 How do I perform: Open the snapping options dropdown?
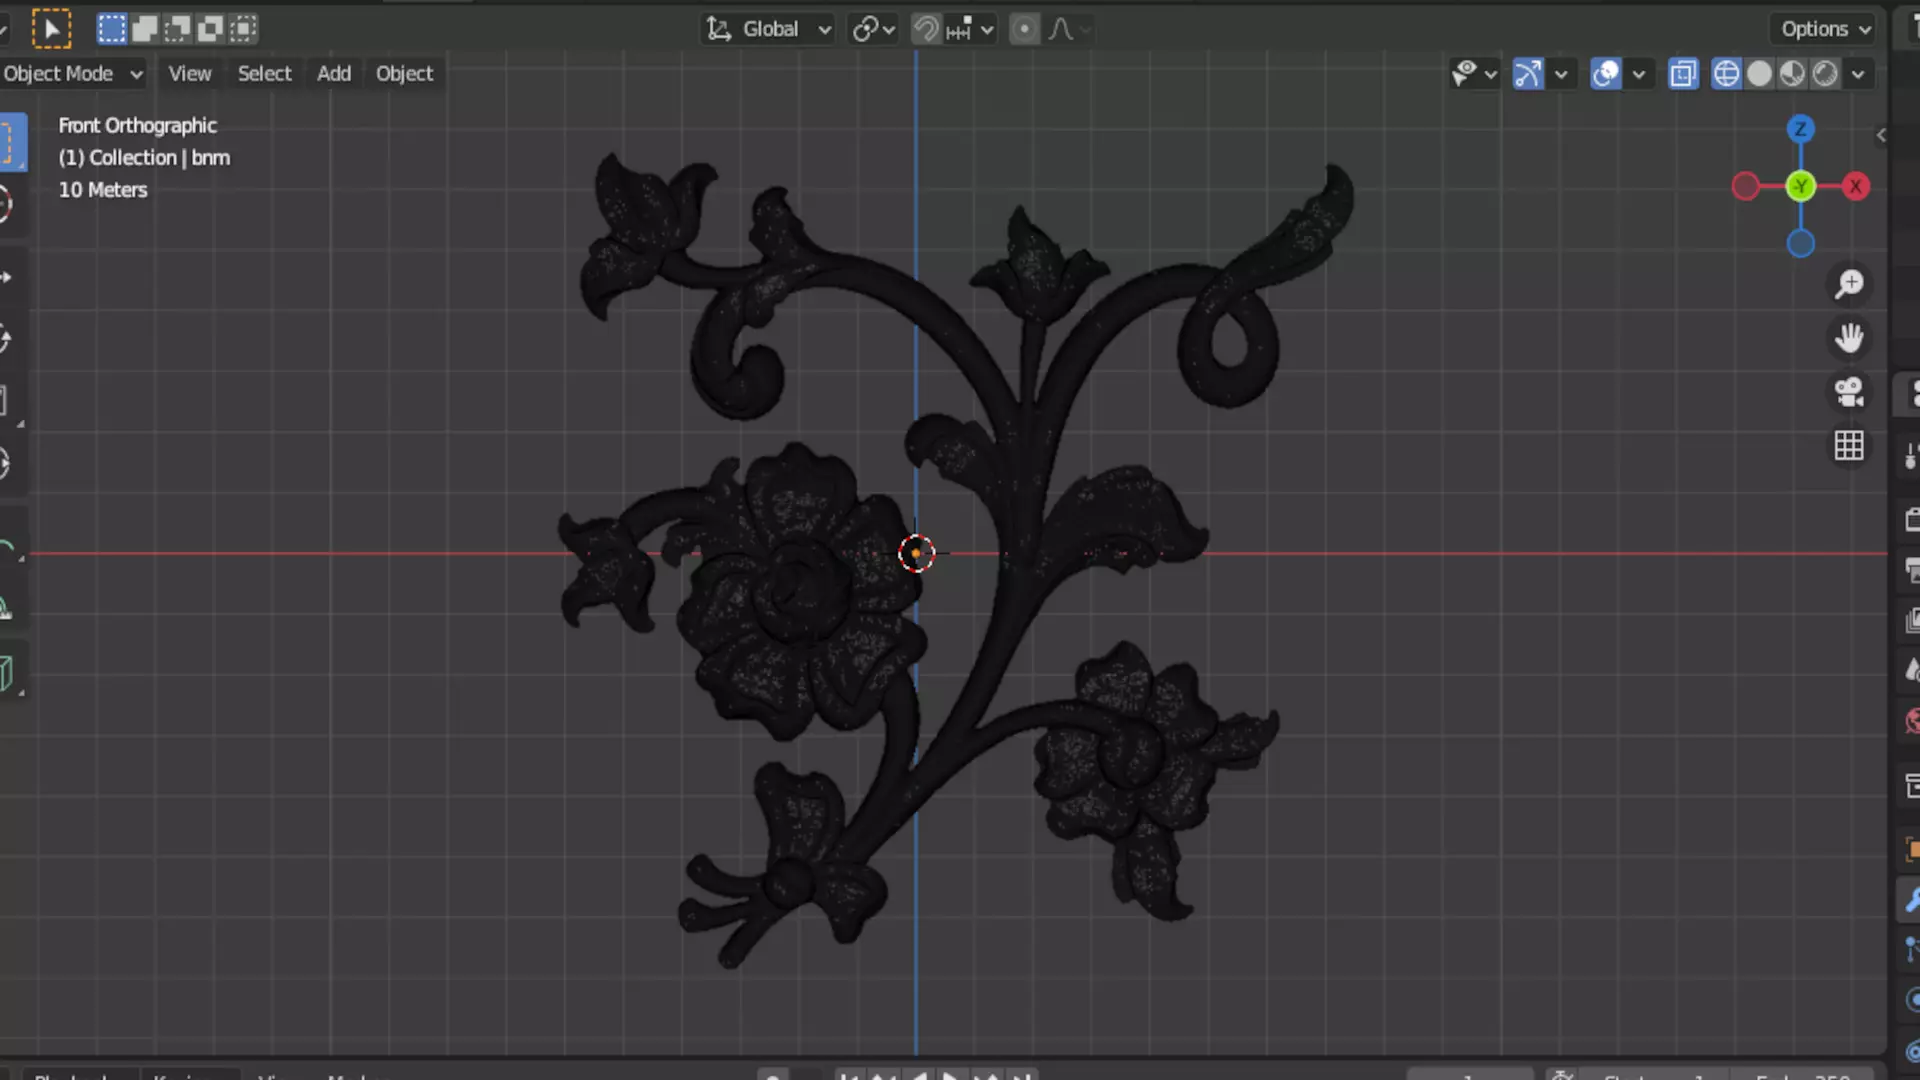tap(970, 29)
